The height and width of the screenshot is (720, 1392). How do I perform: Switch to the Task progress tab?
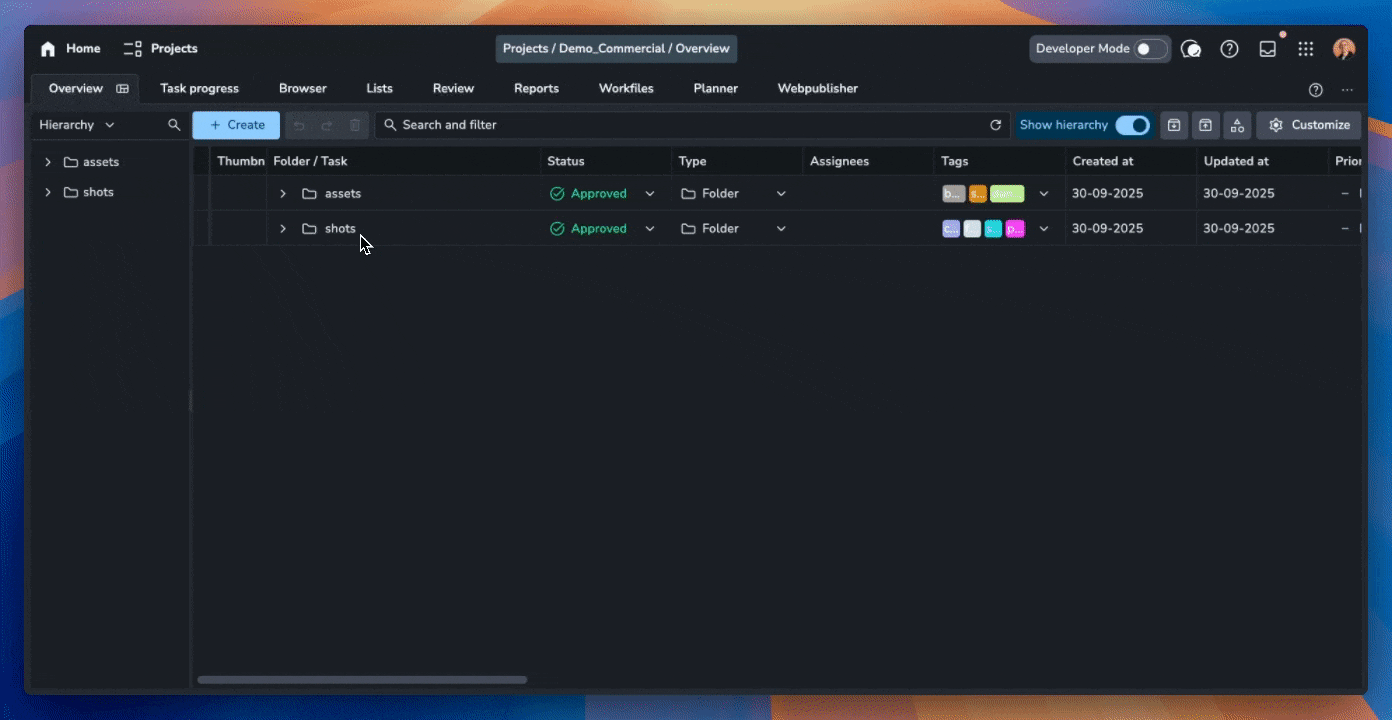(199, 88)
